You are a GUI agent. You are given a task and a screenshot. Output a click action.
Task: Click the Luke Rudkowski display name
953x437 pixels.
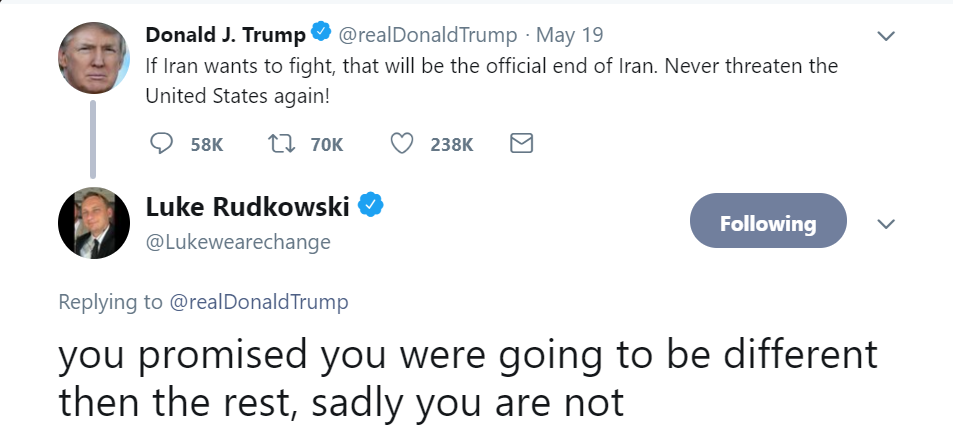coord(248,207)
